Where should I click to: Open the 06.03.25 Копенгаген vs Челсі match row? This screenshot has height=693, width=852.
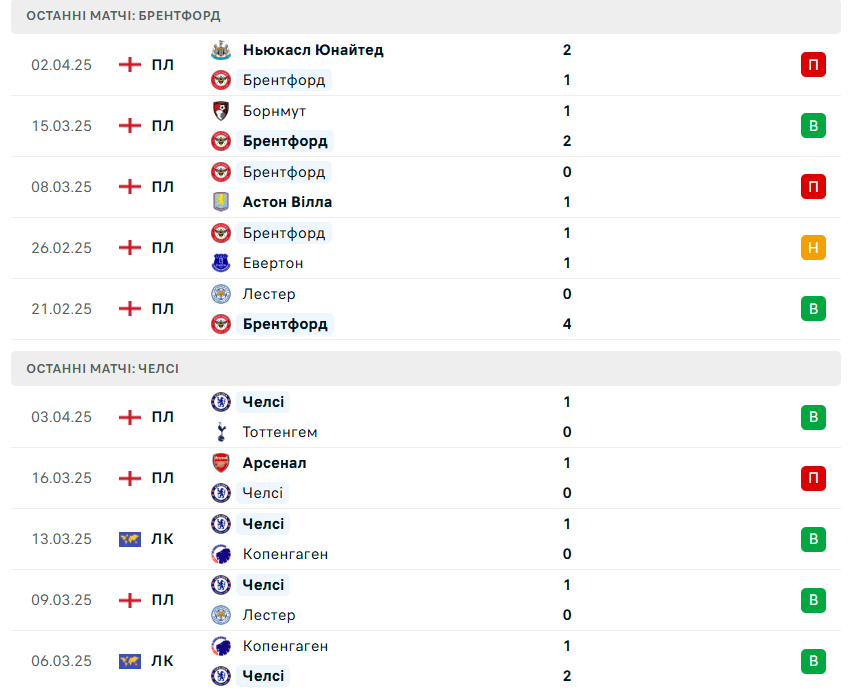[425, 661]
